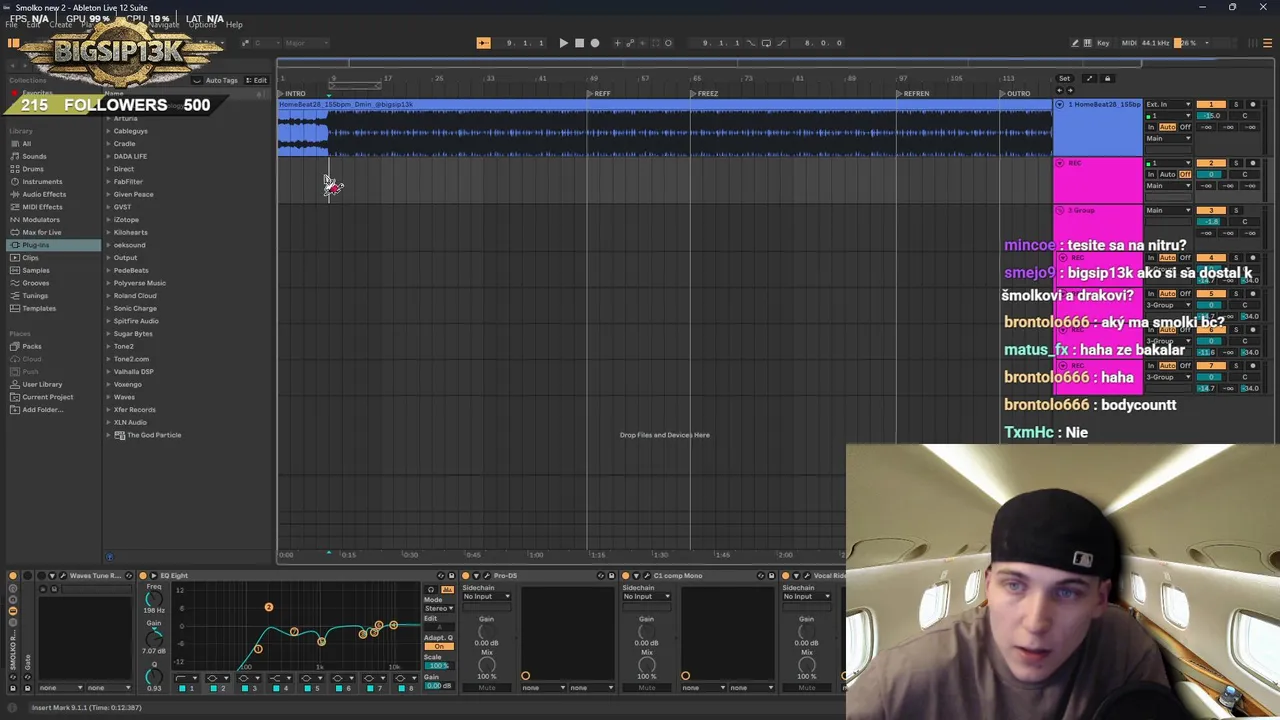Jump to previous locator arrow
This screenshot has width=1280, height=720.
1060,90
